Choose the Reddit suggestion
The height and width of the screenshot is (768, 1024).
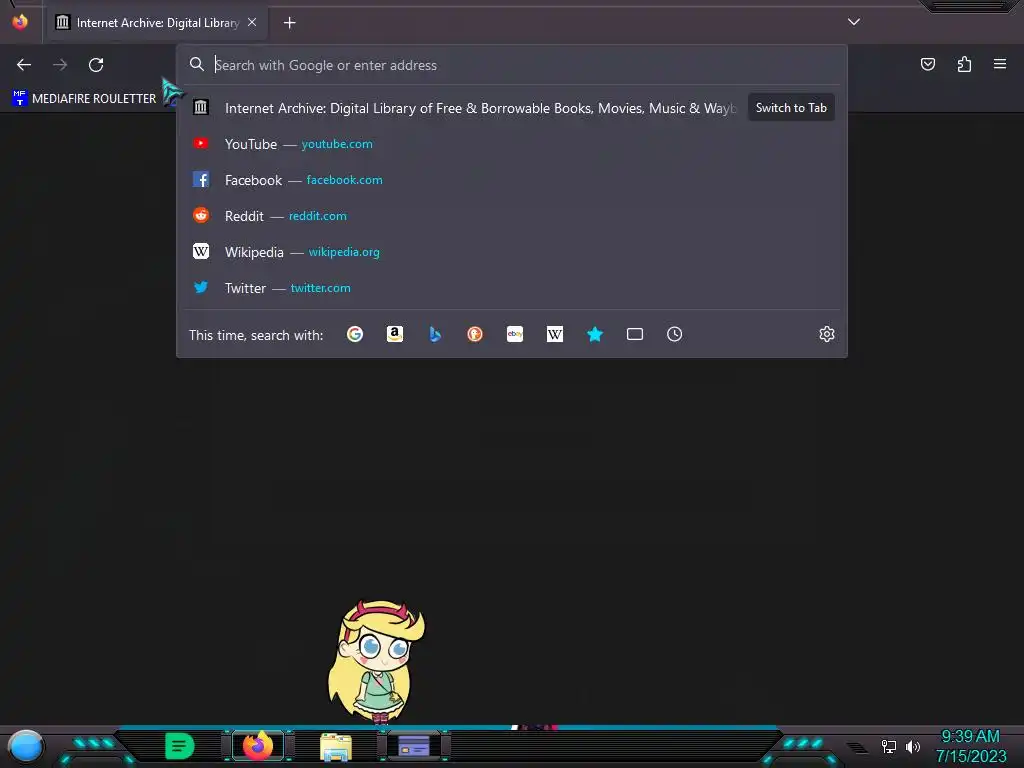513,216
